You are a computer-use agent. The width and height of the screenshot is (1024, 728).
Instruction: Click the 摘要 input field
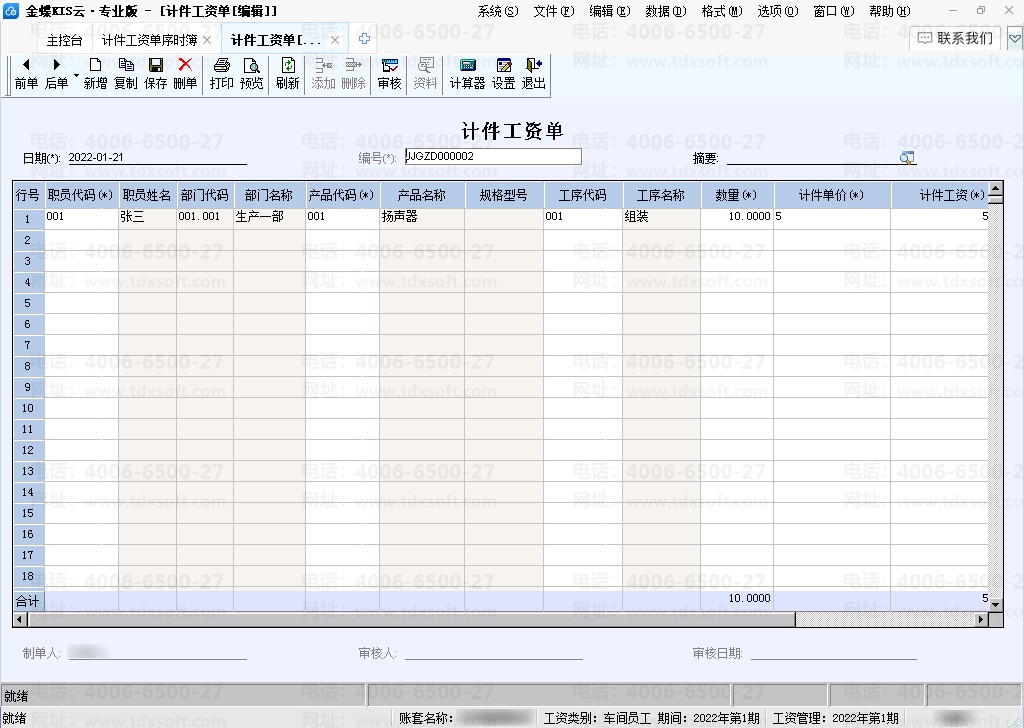click(x=812, y=157)
